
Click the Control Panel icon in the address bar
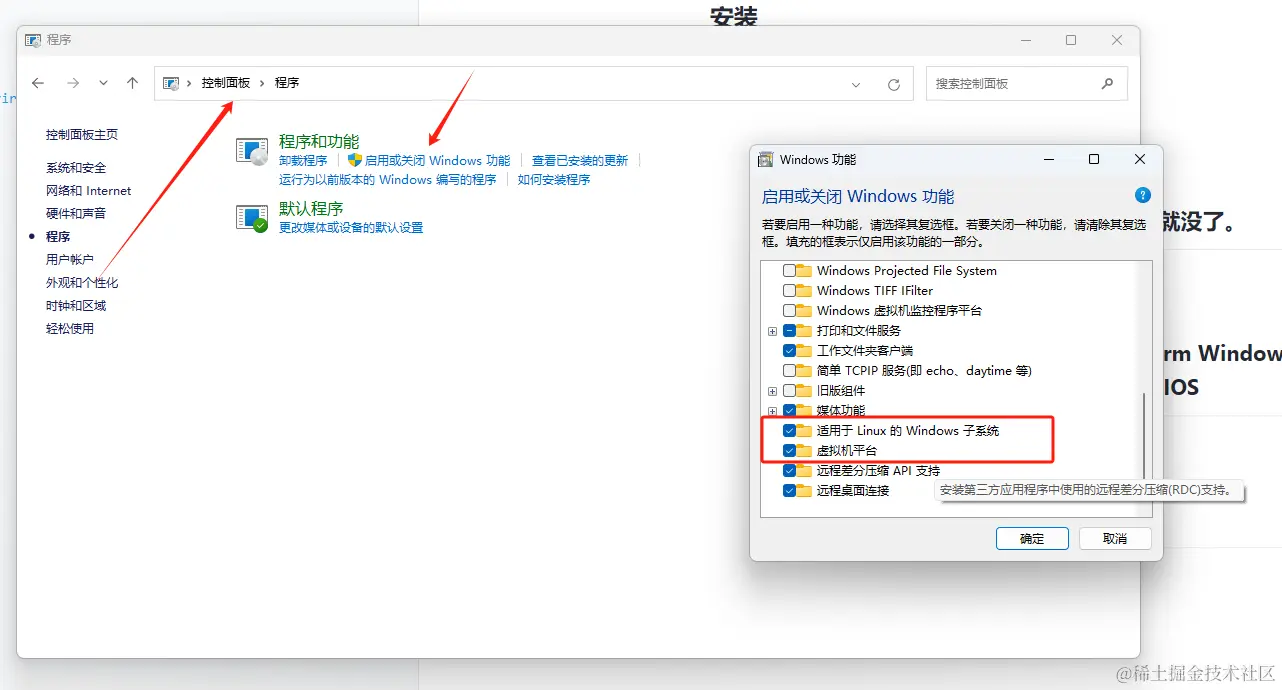click(171, 83)
